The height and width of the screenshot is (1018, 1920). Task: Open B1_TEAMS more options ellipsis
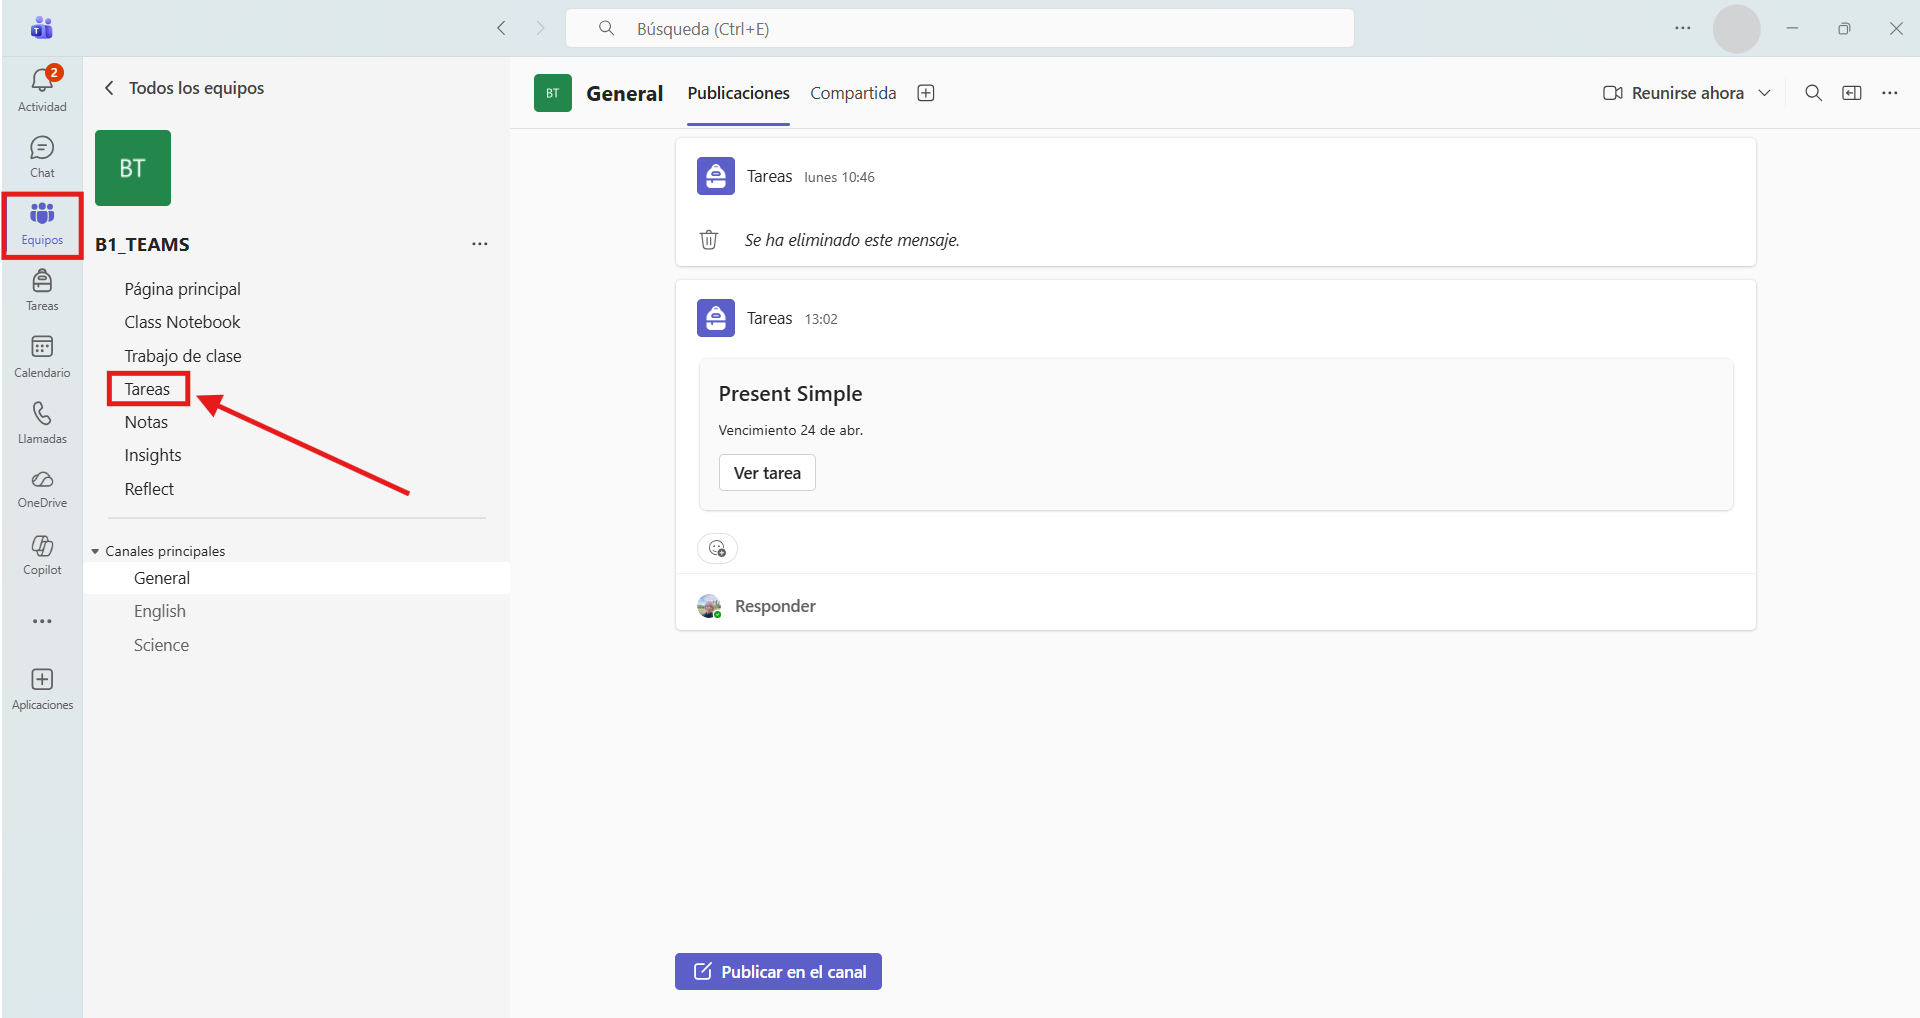click(x=480, y=244)
